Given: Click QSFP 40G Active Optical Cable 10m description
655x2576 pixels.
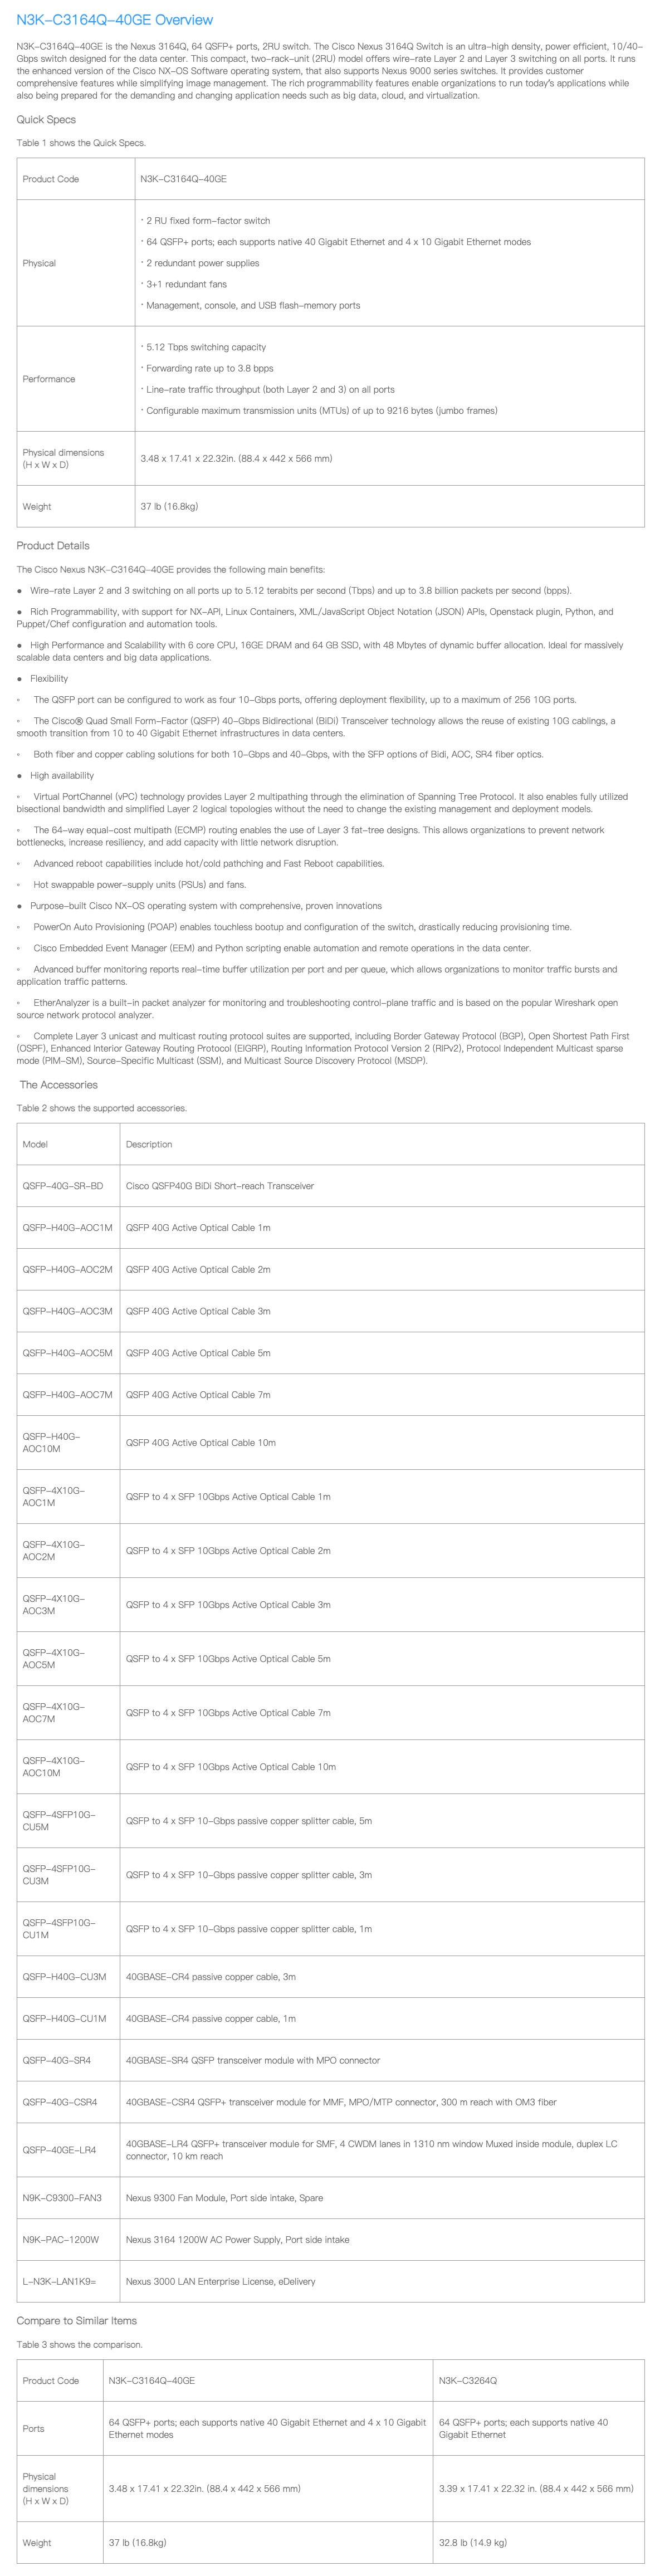Looking at the screenshot, I should [x=201, y=1443].
